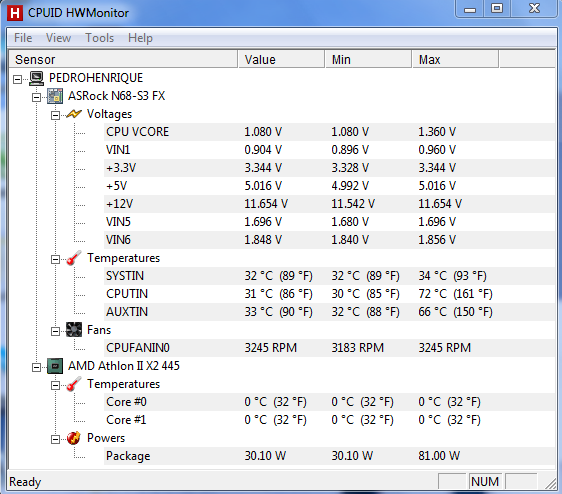Click the AMD Athlon II X2 445 chip icon
The width and height of the screenshot is (562, 494).
[x=55, y=366]
